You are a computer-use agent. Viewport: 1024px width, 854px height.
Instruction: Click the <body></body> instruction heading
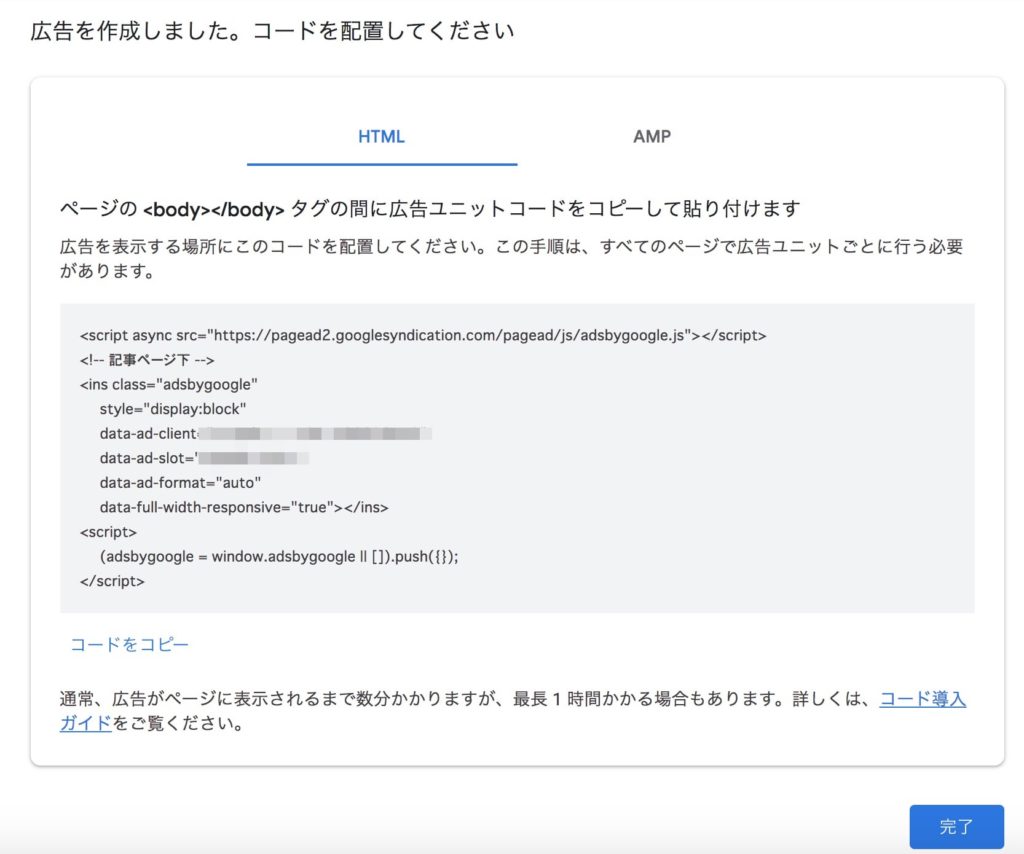pyautogui.click(x=430, y=209)
